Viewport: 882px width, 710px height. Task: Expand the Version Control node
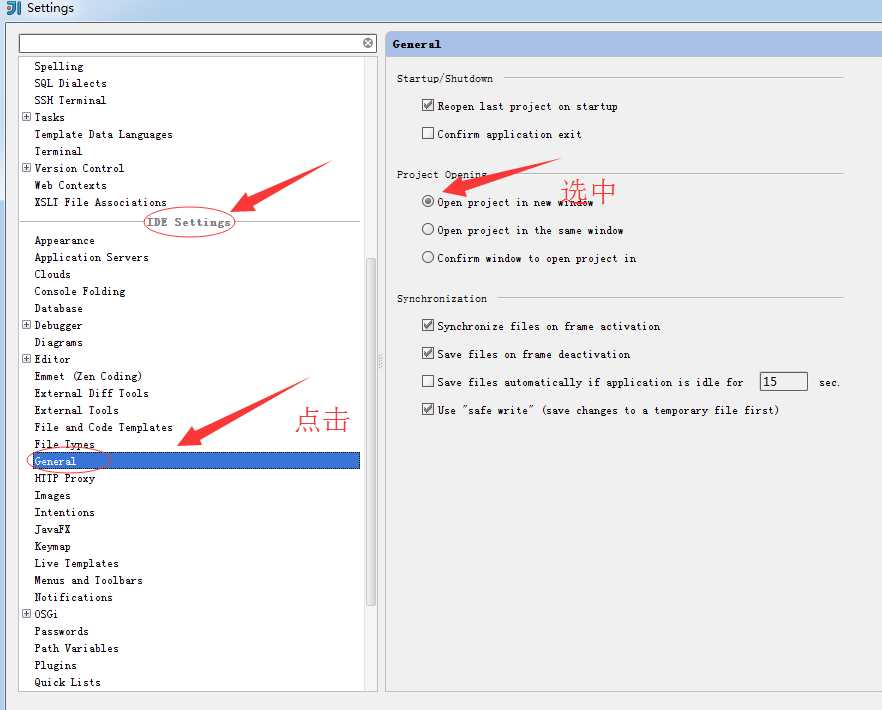tap(26, 168)
